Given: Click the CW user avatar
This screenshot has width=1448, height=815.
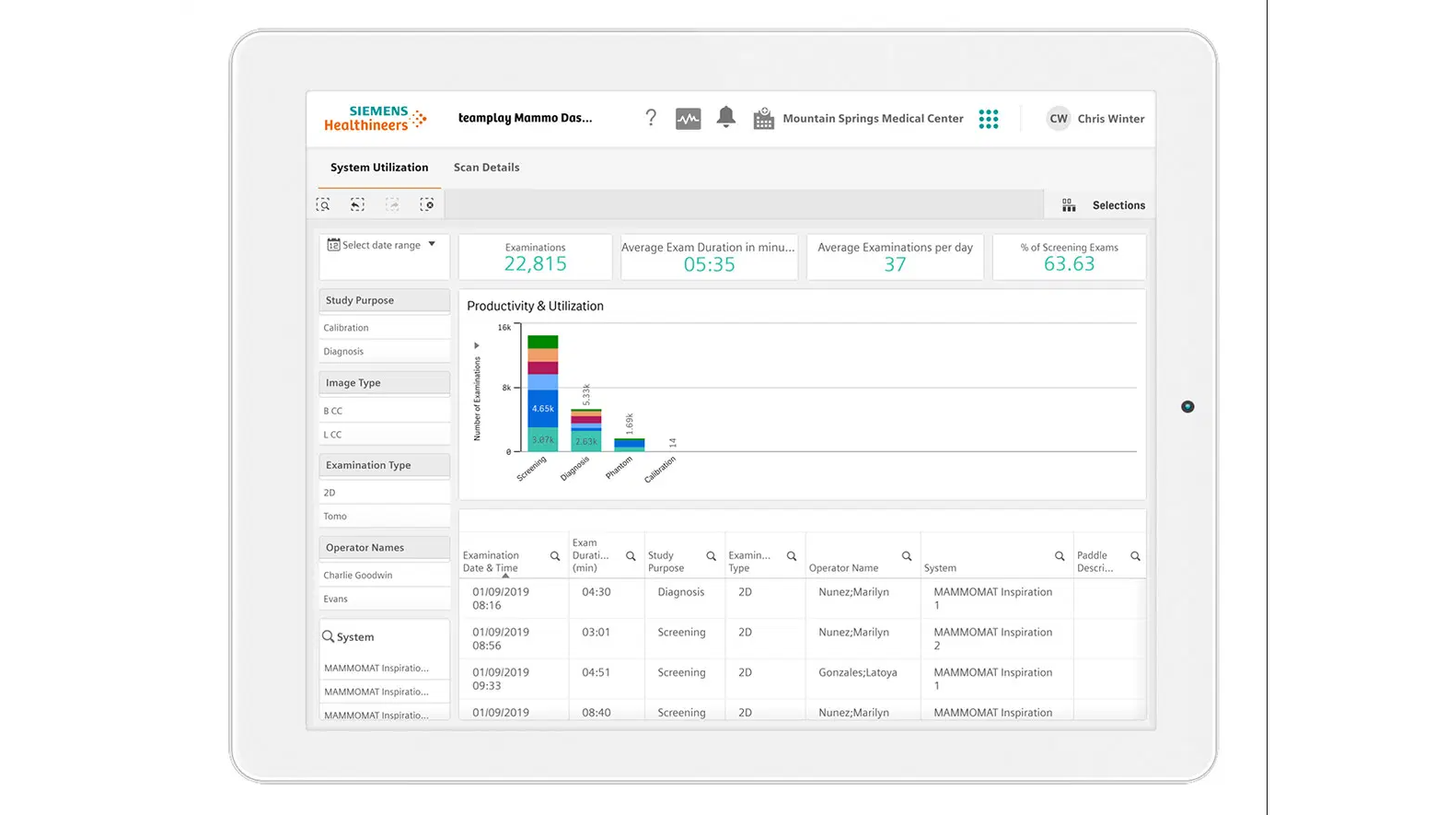Looking at the screenshot, I should [1058, 119].
